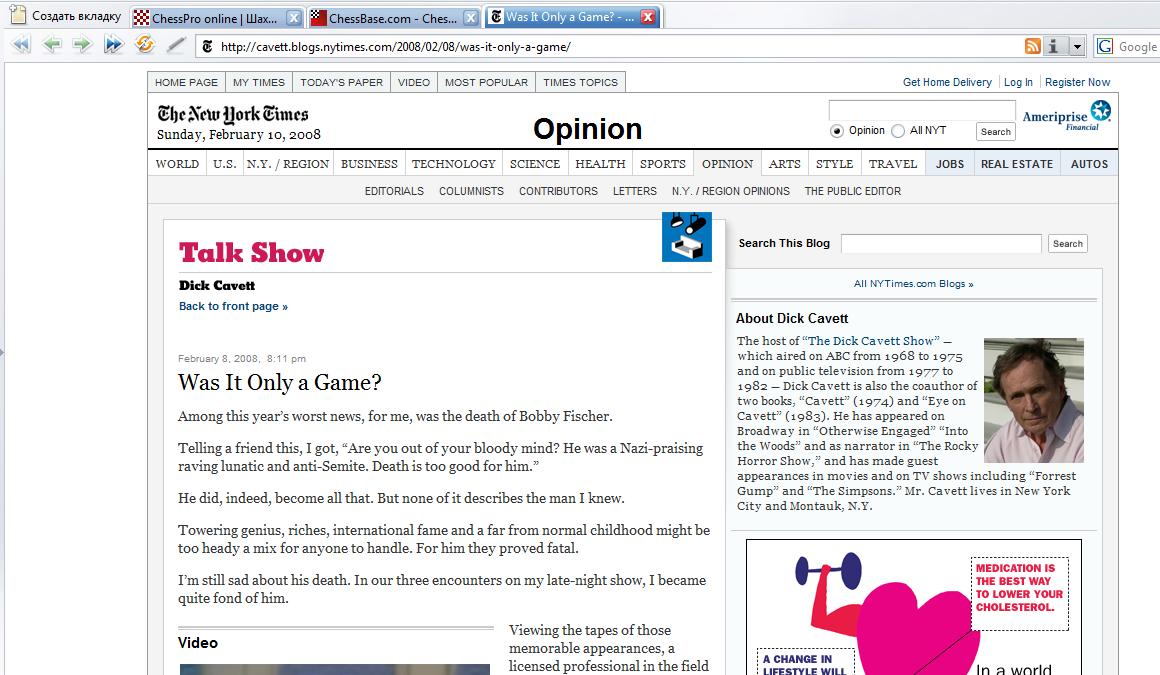
Task: Select the Opinion search radio button
Action: click(x=836, y=131)
